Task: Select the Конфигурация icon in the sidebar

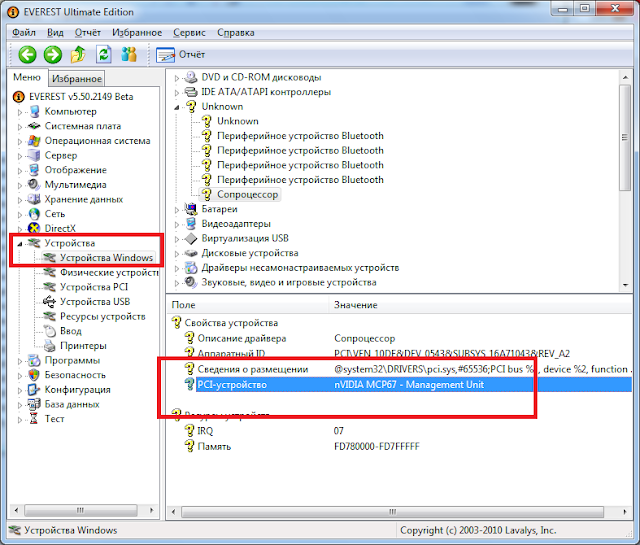Action: [33, 389]
